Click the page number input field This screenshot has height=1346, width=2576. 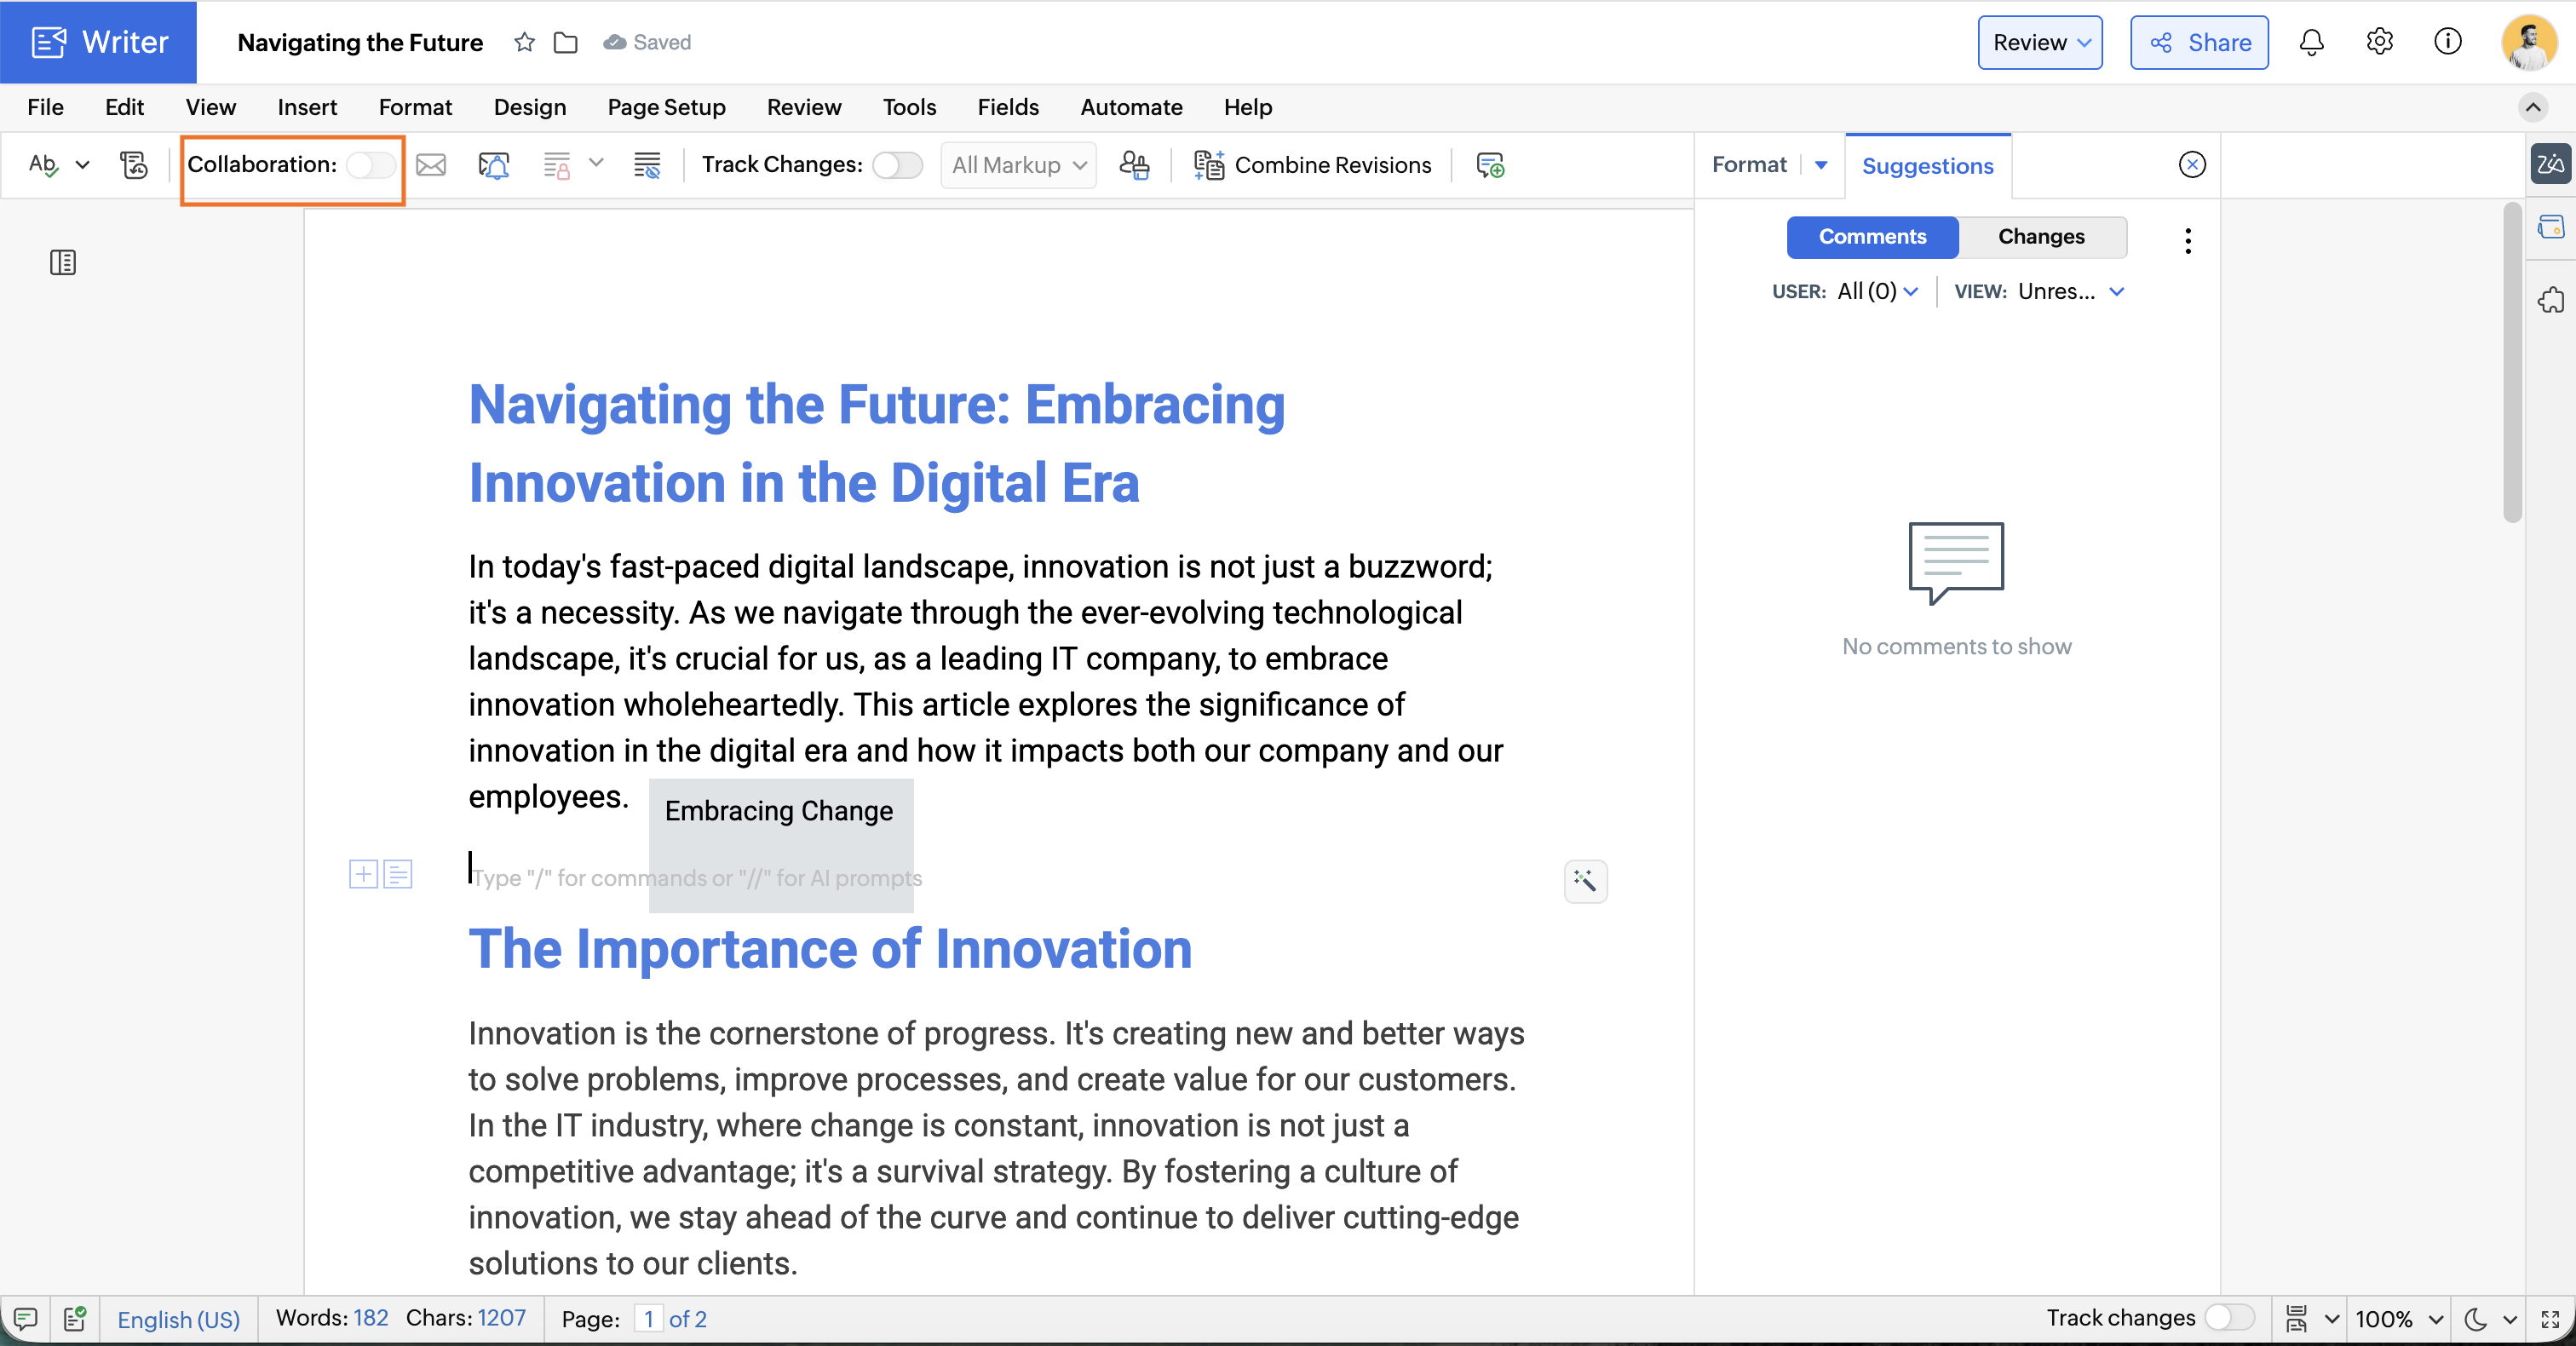click(648, 1319)
